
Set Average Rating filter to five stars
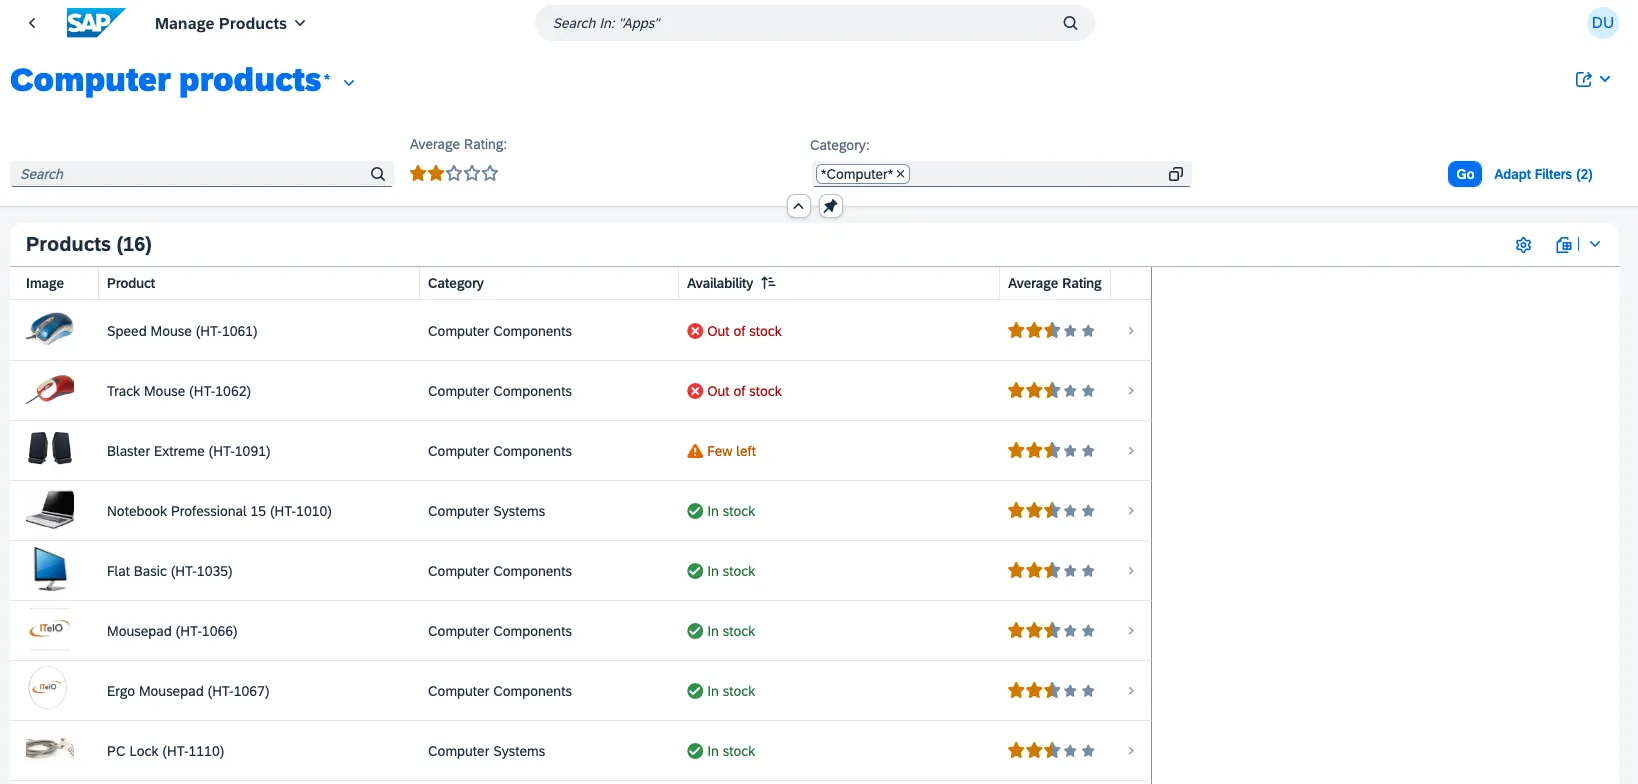[x=490, y=174]
